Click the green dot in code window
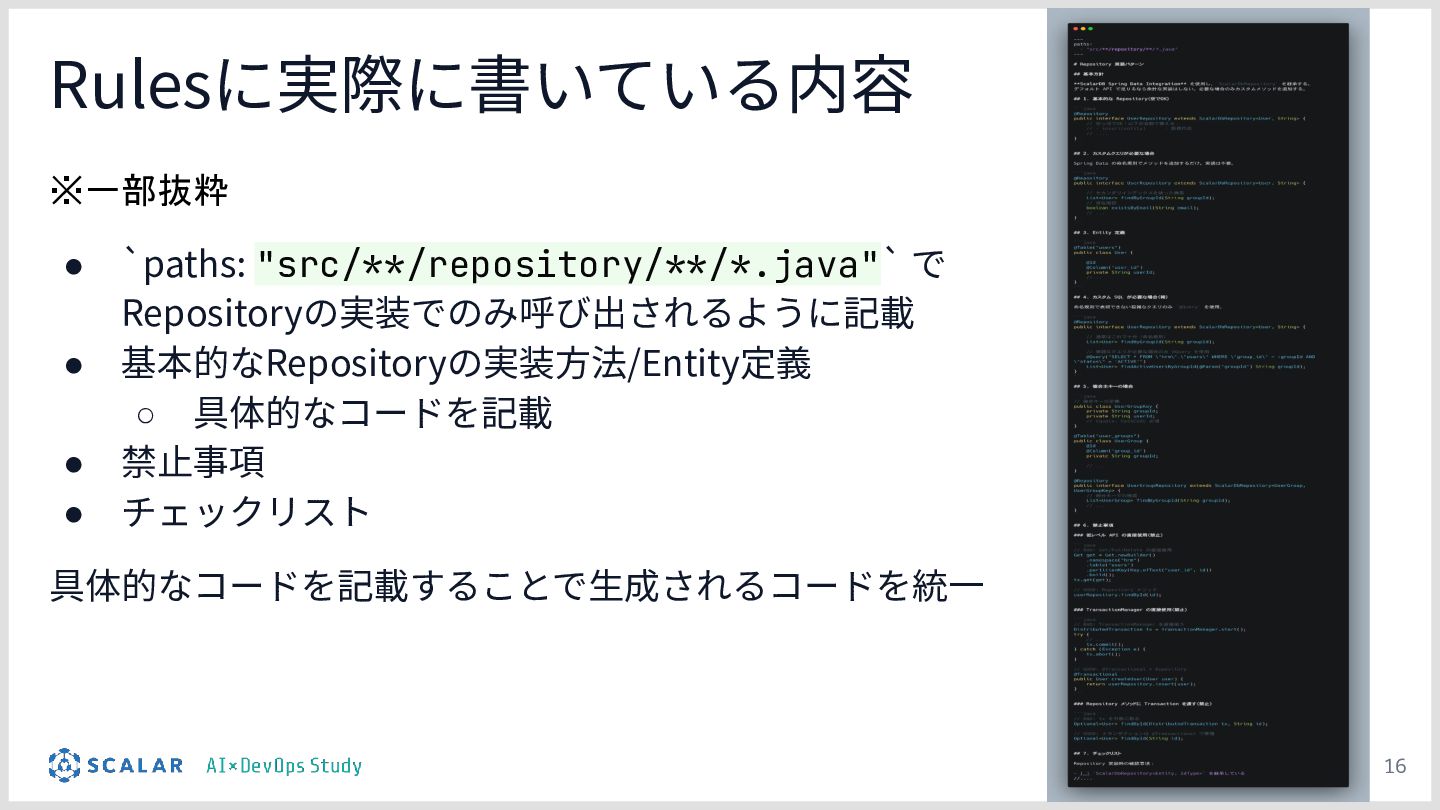Image resolution: width=1440 pixels, height=810 pixels. coord(1090,29)
